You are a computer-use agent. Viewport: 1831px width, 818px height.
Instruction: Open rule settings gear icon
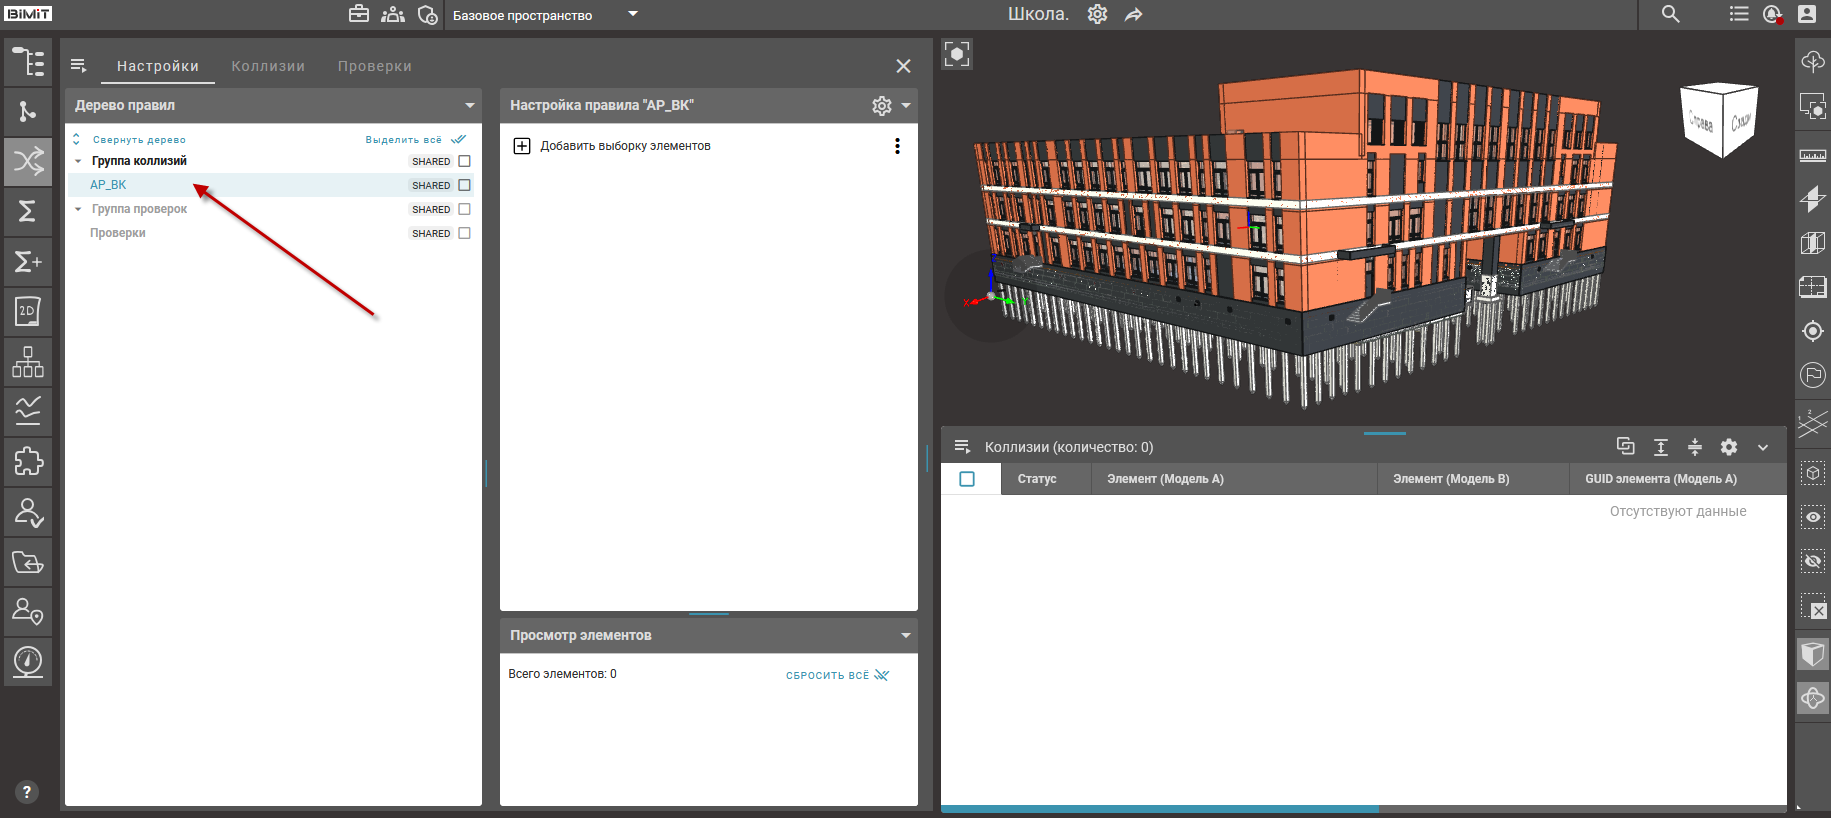tap(881, 106)
